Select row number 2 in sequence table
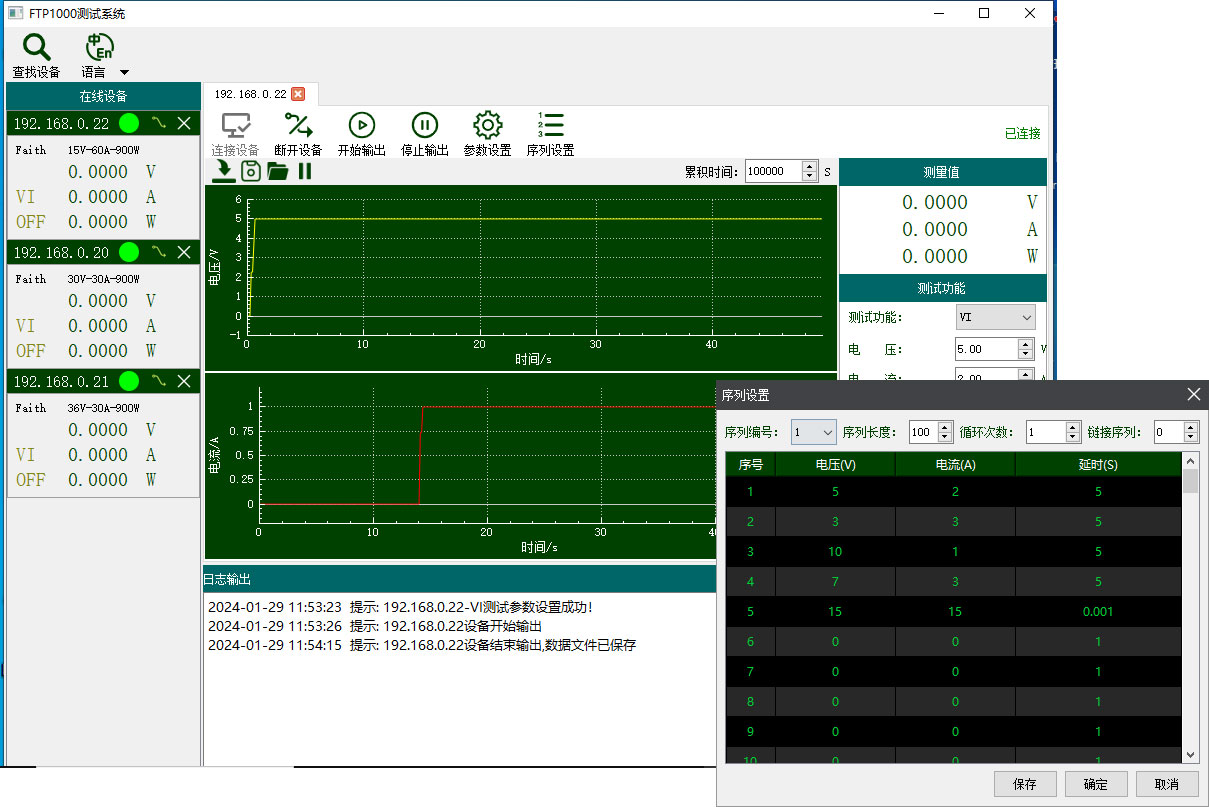 coord(750,521)
